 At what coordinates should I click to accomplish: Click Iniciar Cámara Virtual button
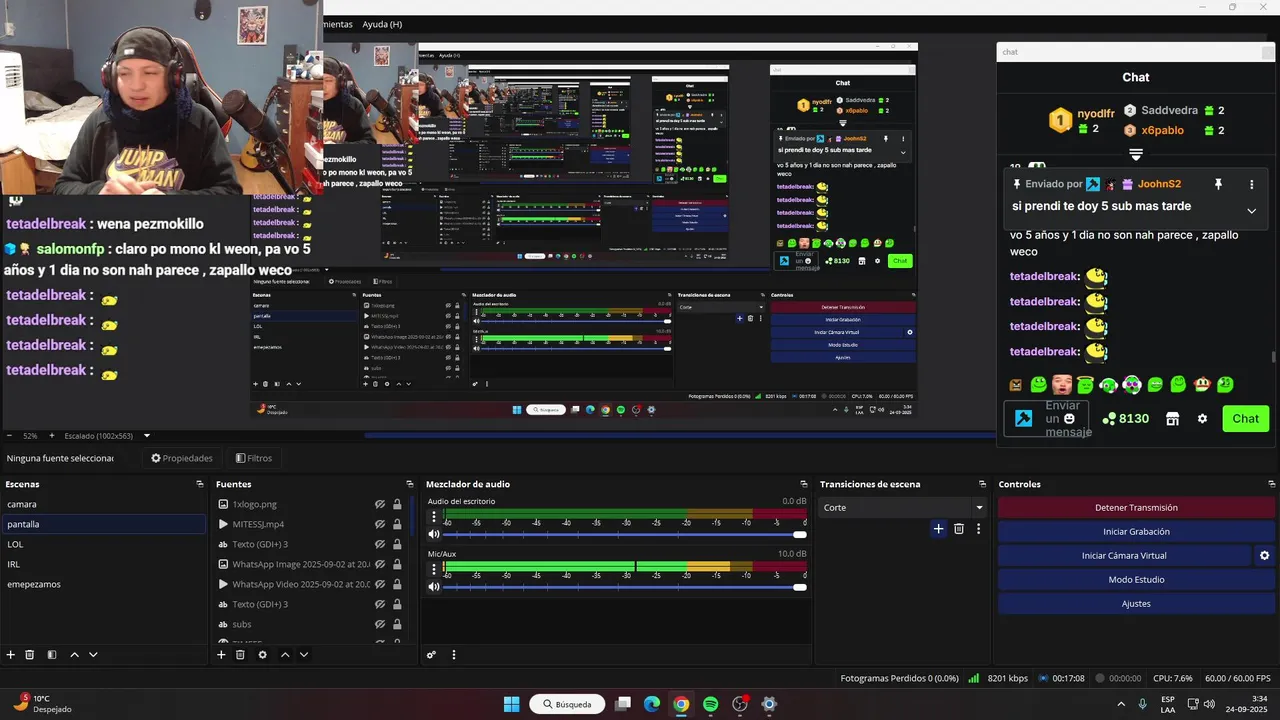point(1124,556)
